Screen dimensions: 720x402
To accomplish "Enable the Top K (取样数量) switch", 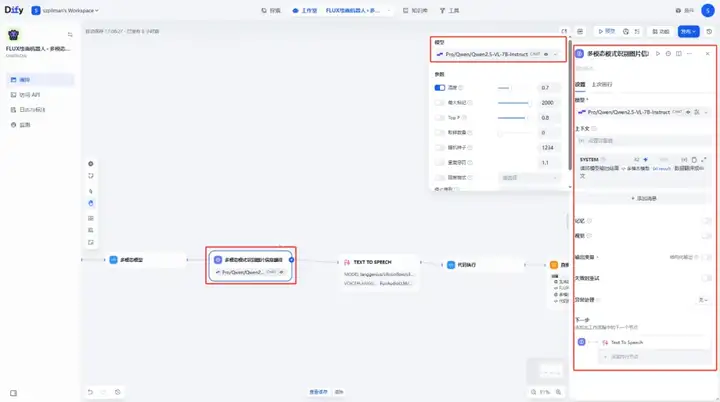I will (440, 132).
